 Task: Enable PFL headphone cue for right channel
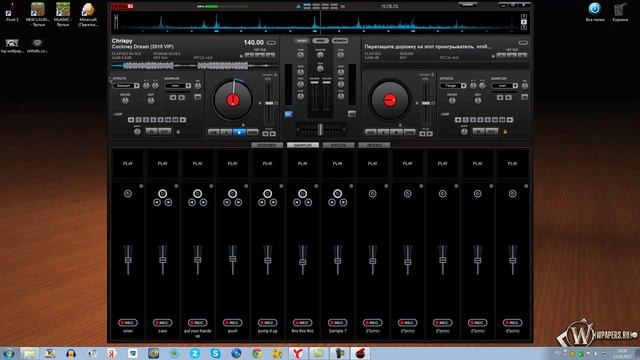351,114
